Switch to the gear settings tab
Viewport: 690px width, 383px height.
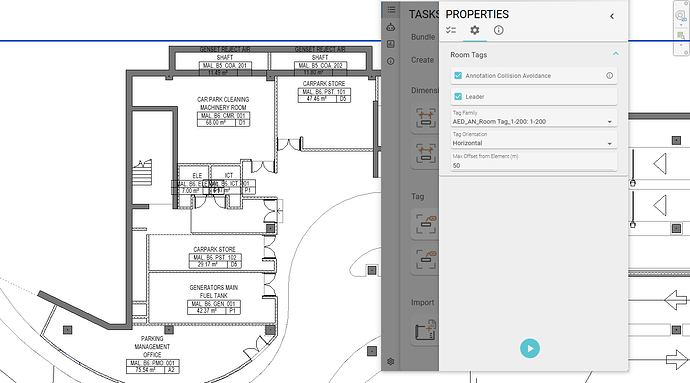(474, 30)
